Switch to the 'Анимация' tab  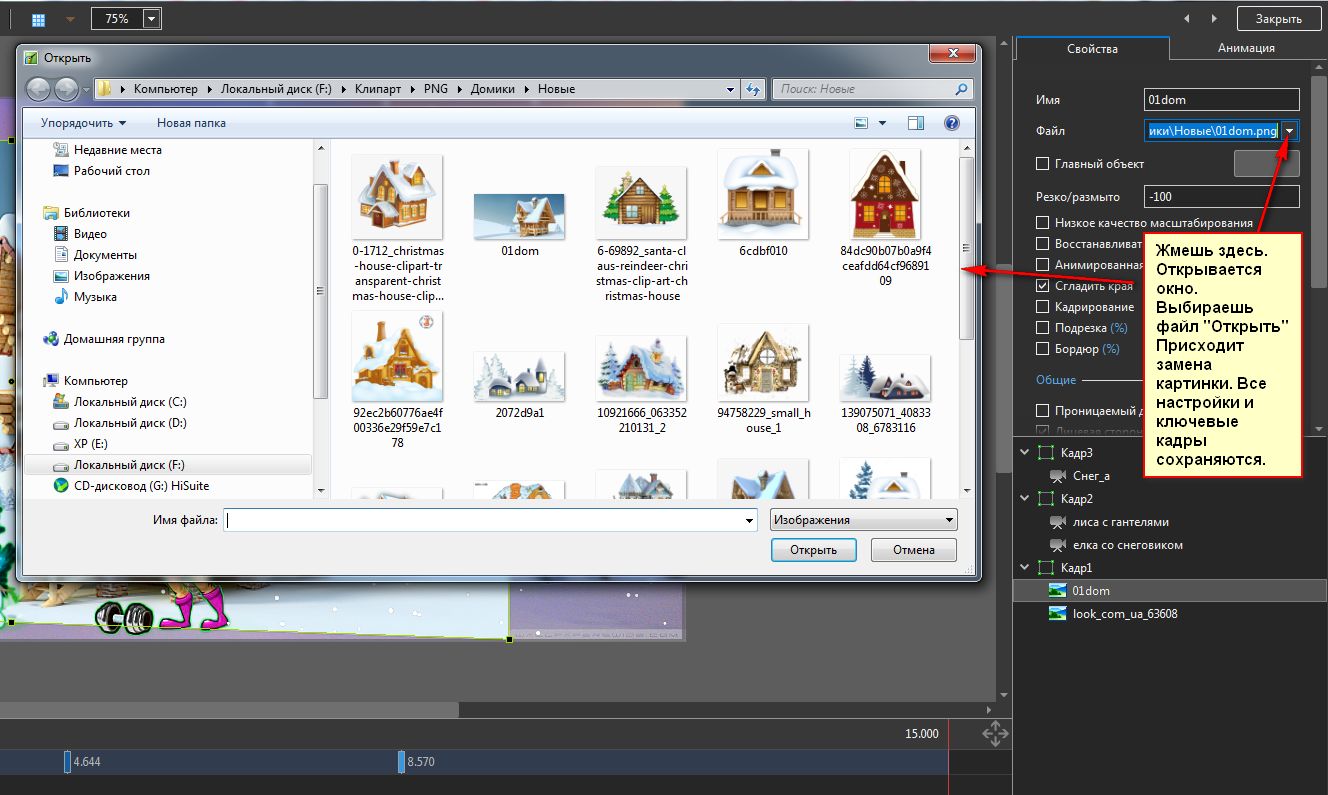tap(1245, 48)
